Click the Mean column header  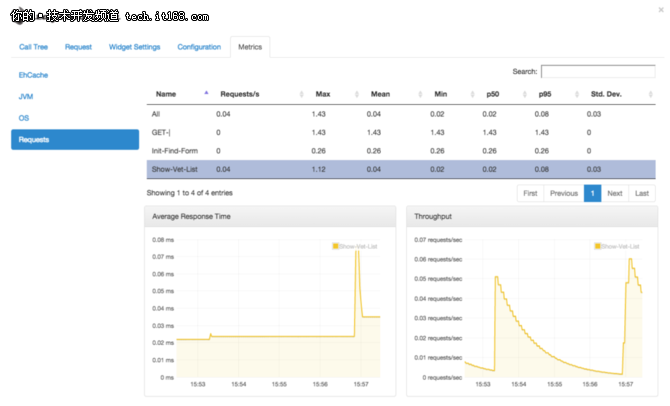click(x=380, y=94)
